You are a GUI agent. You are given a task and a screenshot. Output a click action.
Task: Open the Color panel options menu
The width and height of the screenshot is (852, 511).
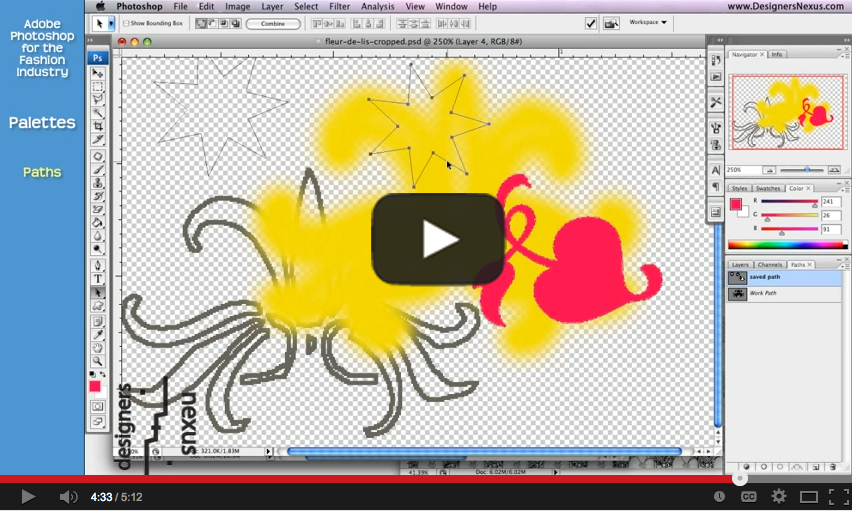tap(844, 189)
